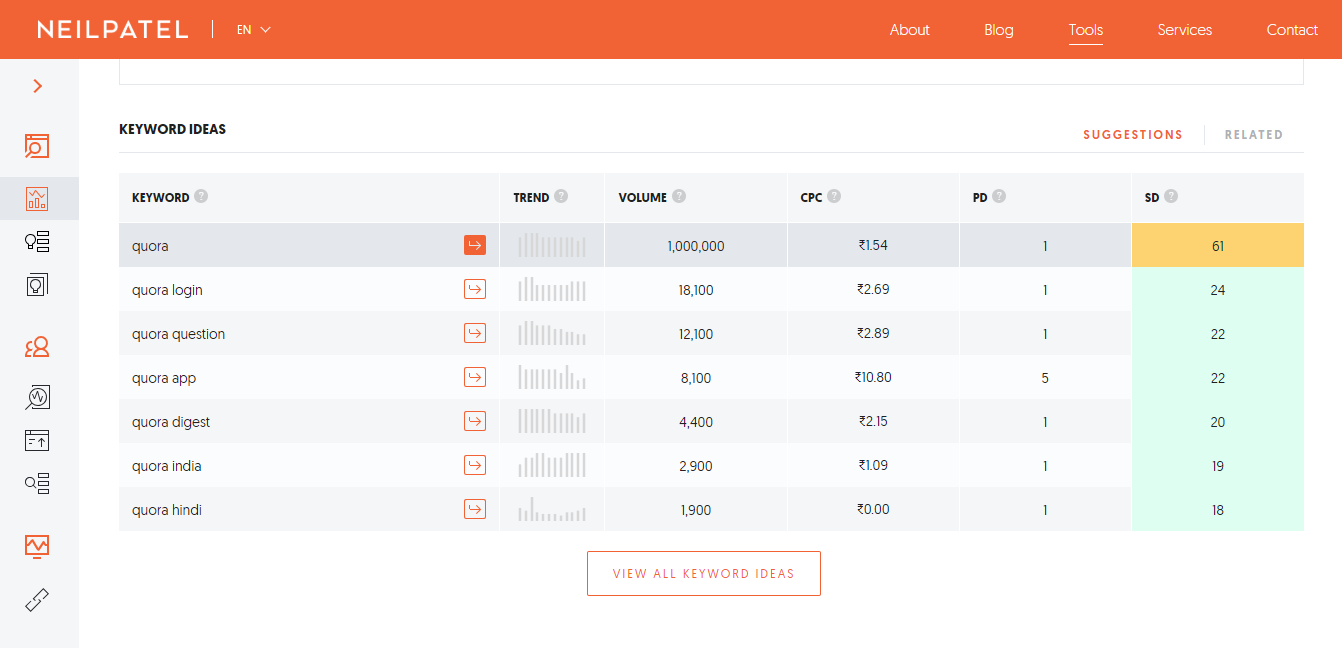The width and height of the screenshot is (1342, 648).
Task: Click the volume value 2,900
Action: point(696,466)
